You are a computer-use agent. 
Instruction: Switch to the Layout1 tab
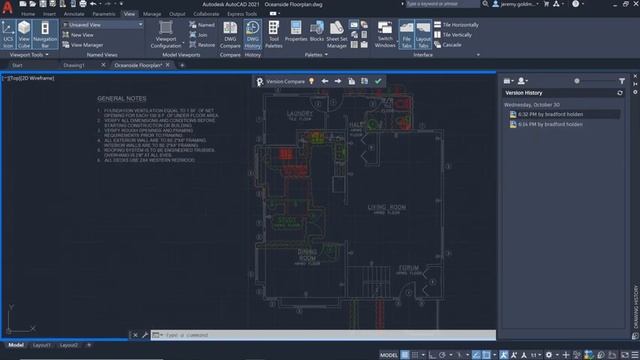[x=41, y=345]
